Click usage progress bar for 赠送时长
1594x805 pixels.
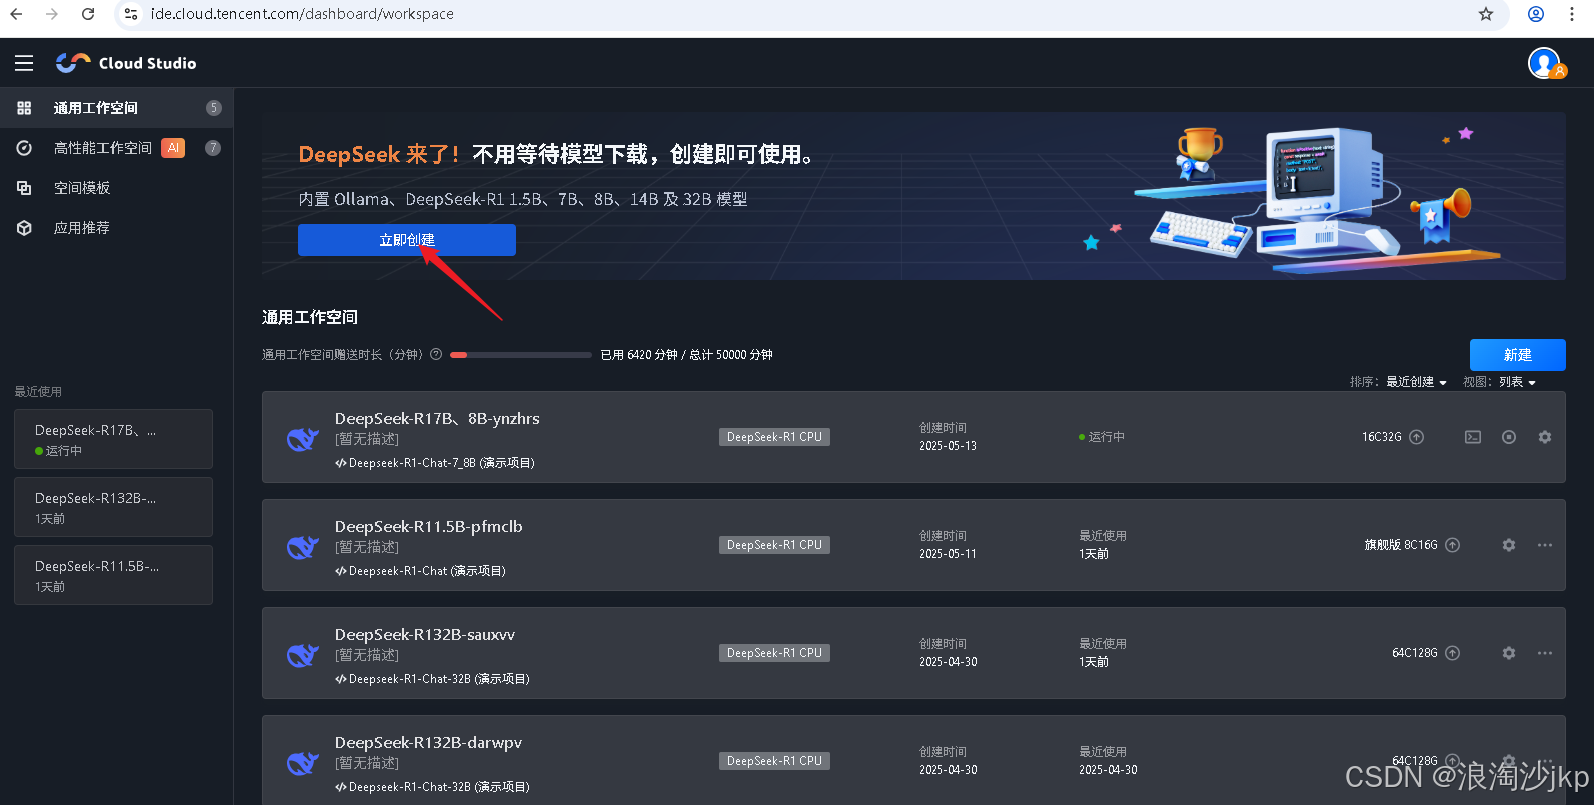click(x=521, y=355)
